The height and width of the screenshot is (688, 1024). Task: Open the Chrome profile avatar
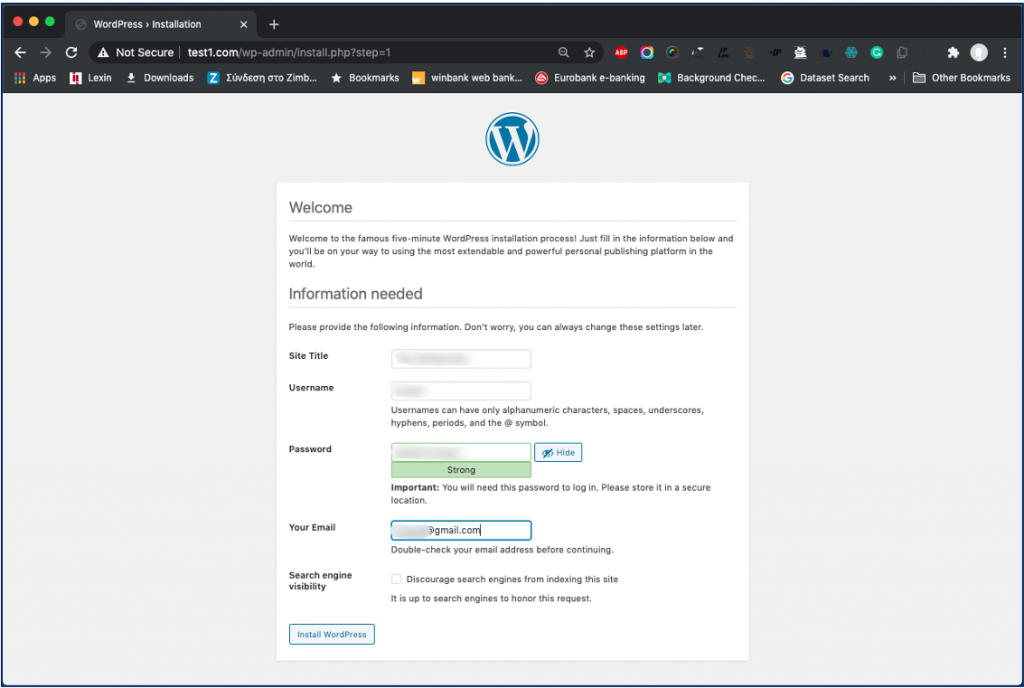click(x=978, y=52)
